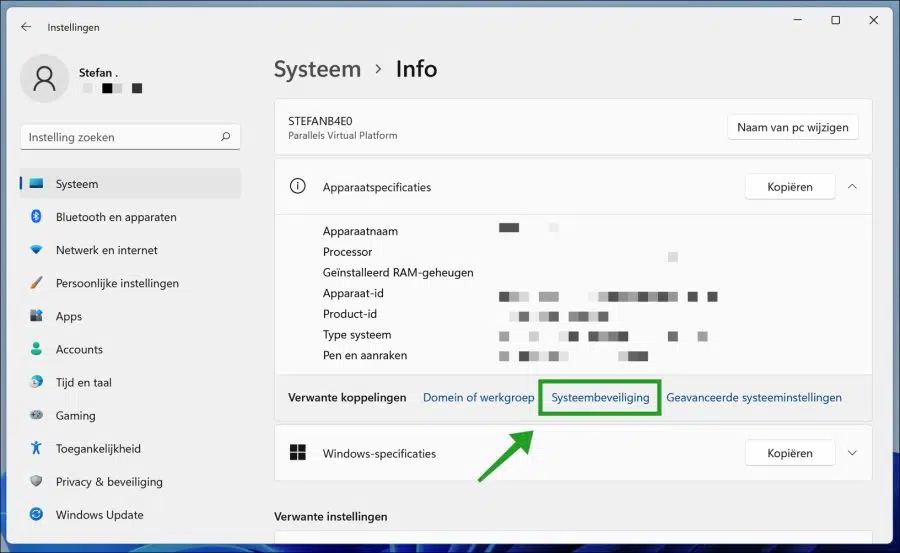Open the Systeembeveiliging link

pos(600,397)
